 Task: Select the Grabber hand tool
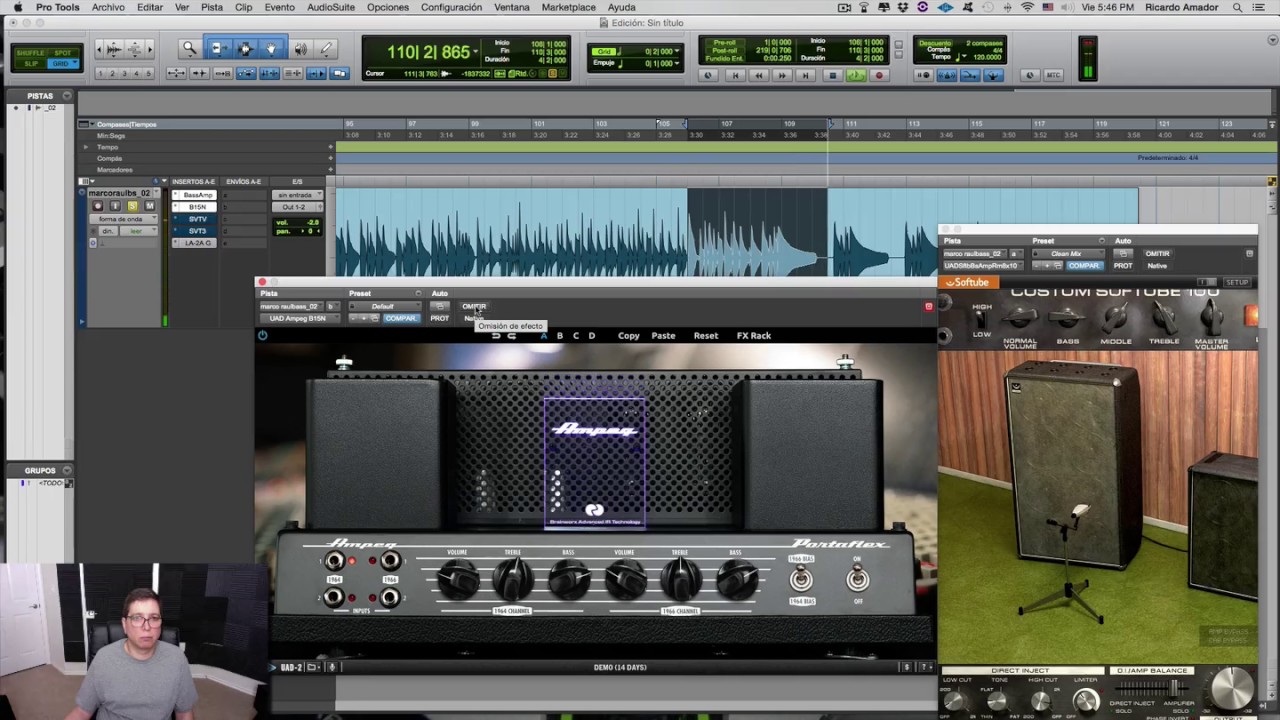click(x=270, y=48)
